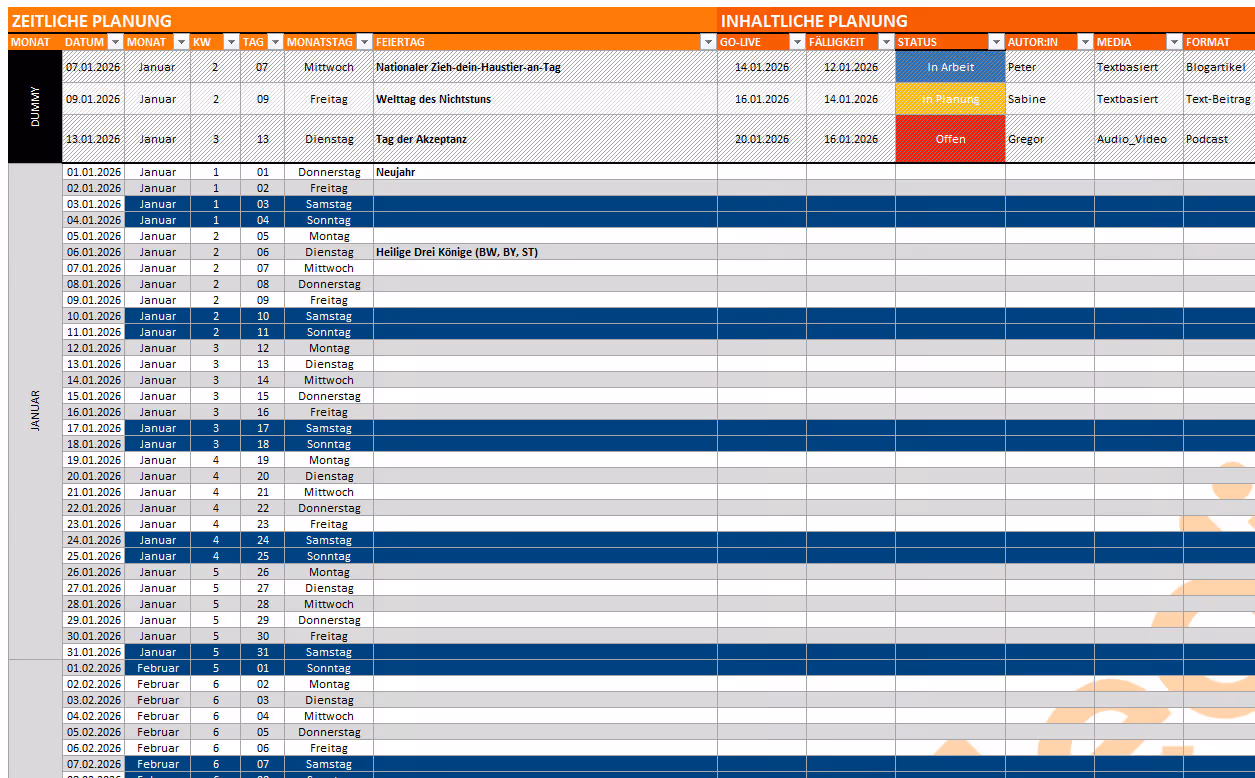The image size is (1255, 778).
Task: Select the In Planung status cell
Action: [950, 99]
